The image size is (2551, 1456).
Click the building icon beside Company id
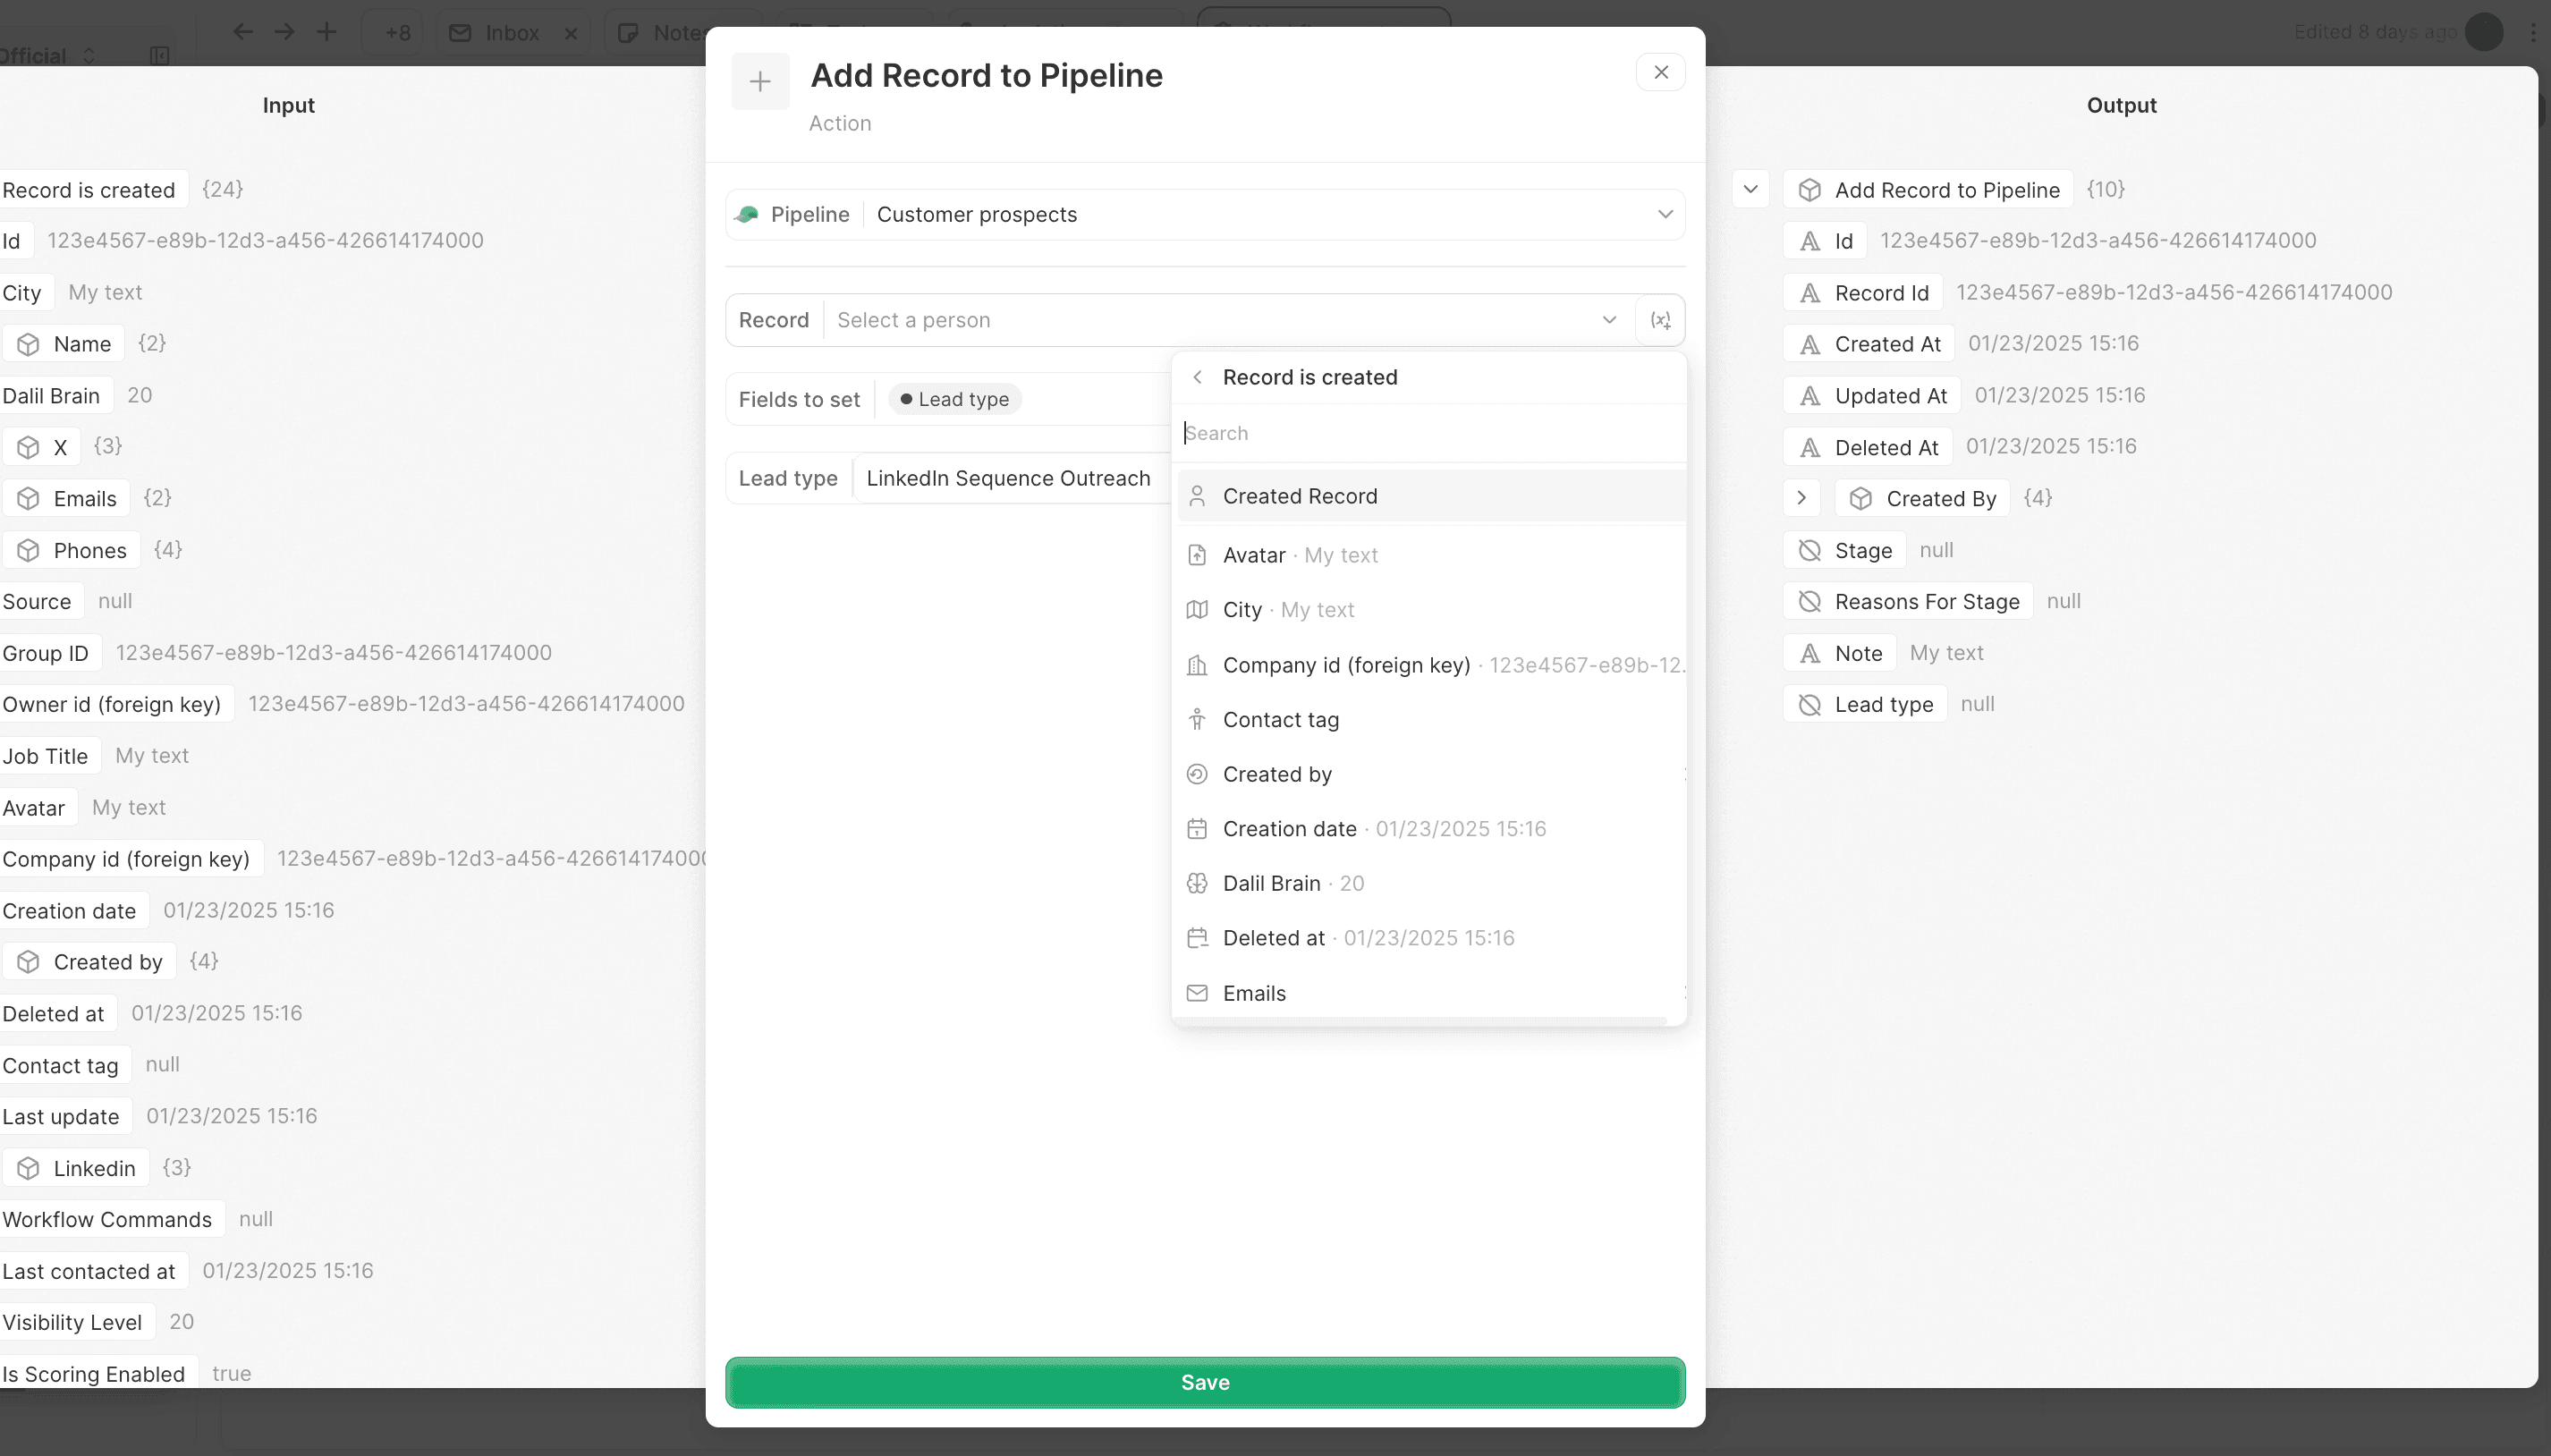coord(1196,665)
